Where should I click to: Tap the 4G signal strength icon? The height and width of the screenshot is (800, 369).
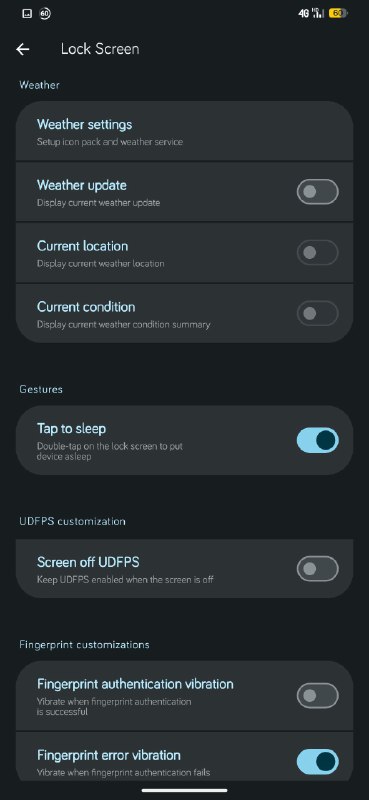point(311,14)
